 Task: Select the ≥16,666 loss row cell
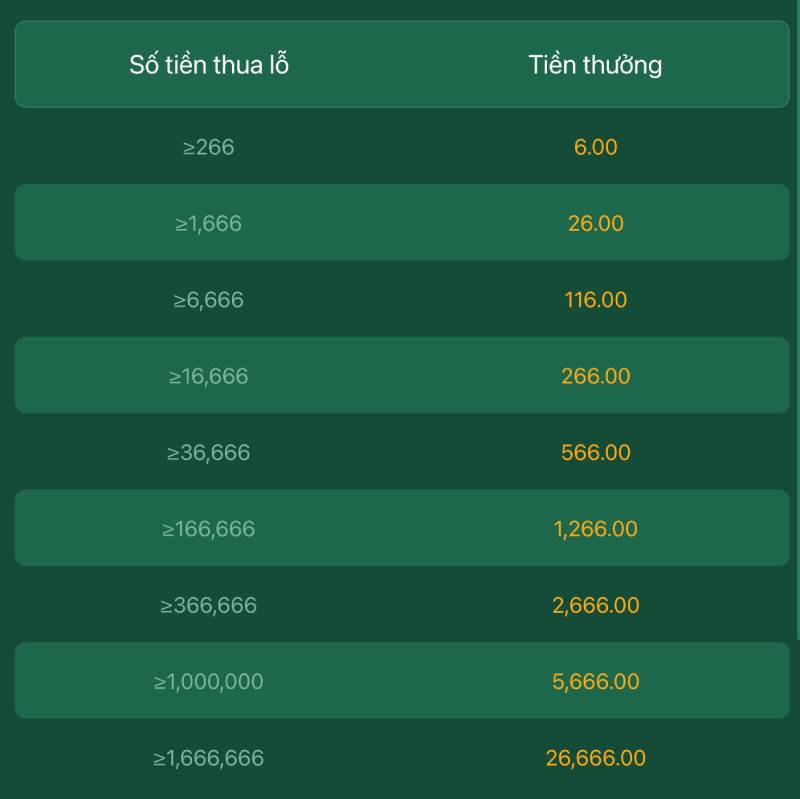coord(208,376)
